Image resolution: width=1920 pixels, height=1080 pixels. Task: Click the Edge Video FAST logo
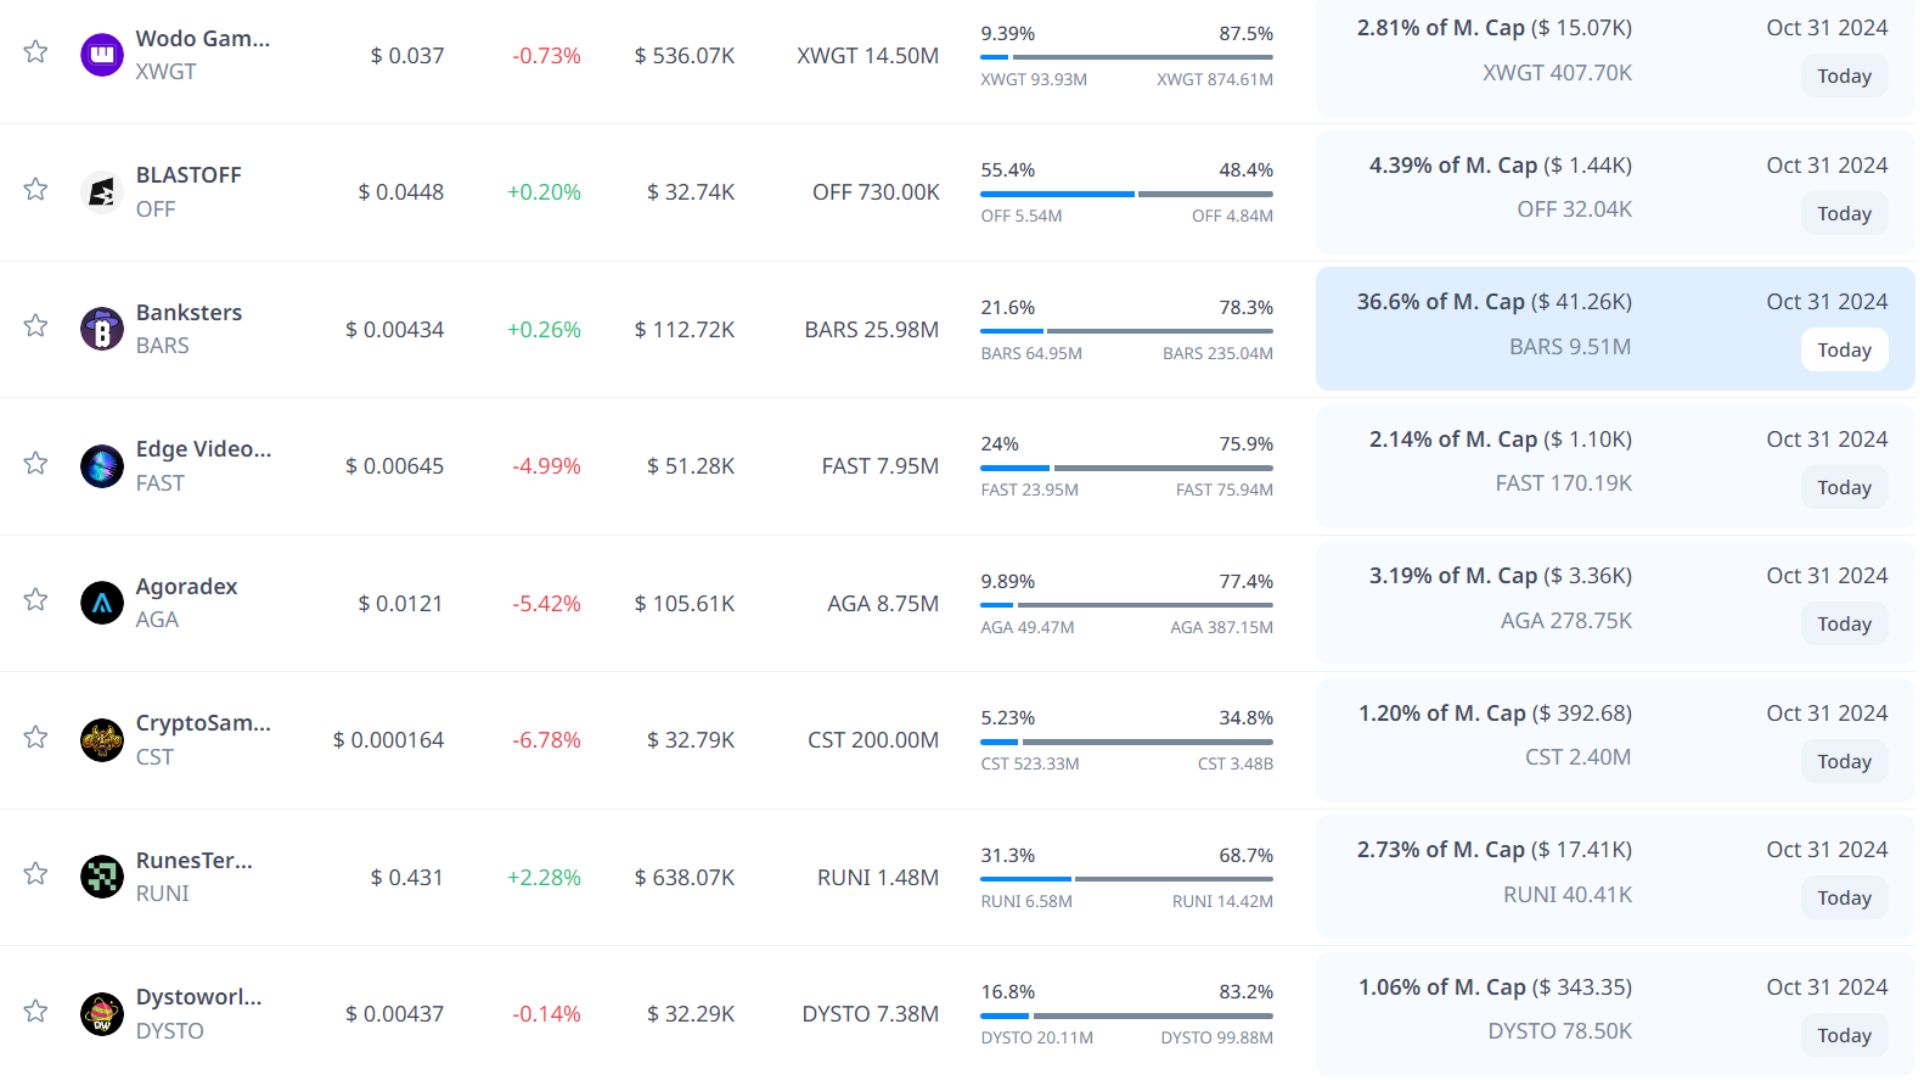click(x=102, y=466)
